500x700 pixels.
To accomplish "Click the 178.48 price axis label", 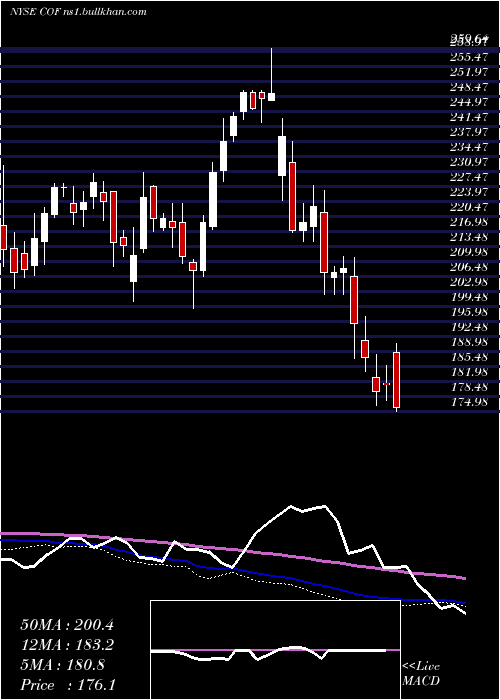I will [x=468, y=387].
